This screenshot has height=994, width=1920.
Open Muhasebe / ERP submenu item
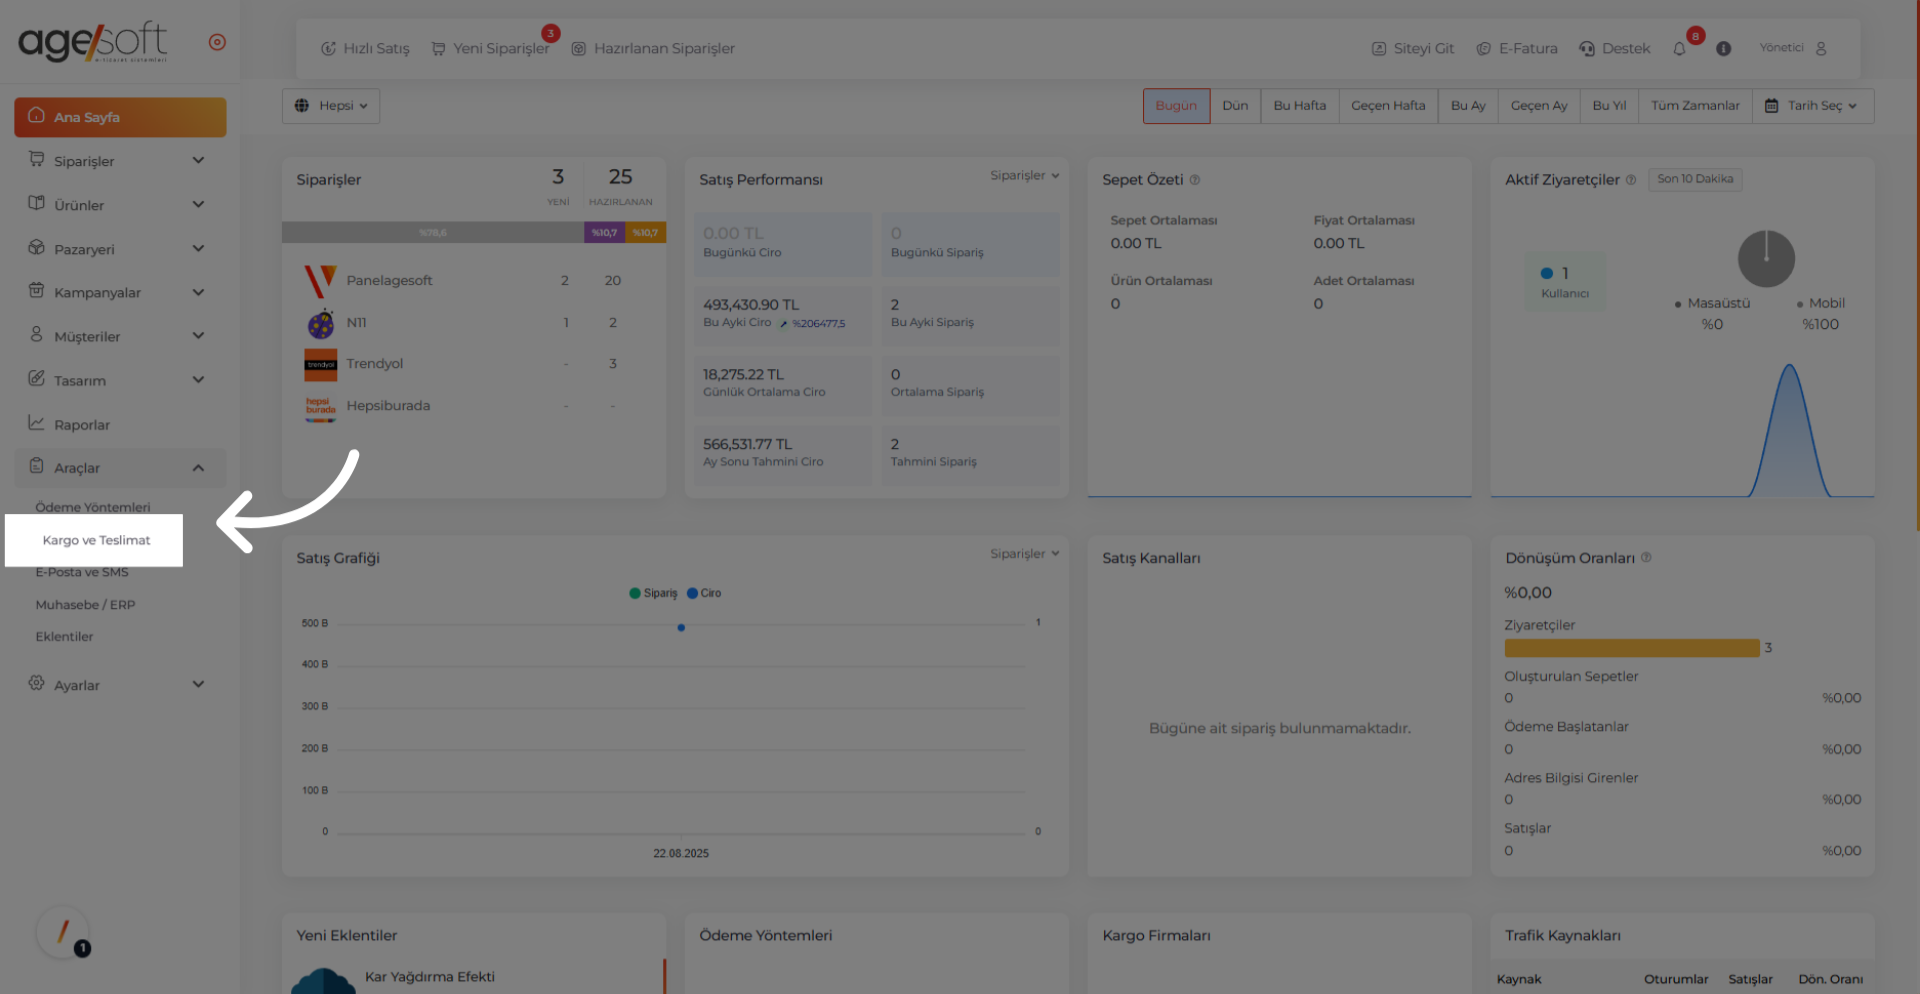85,605
